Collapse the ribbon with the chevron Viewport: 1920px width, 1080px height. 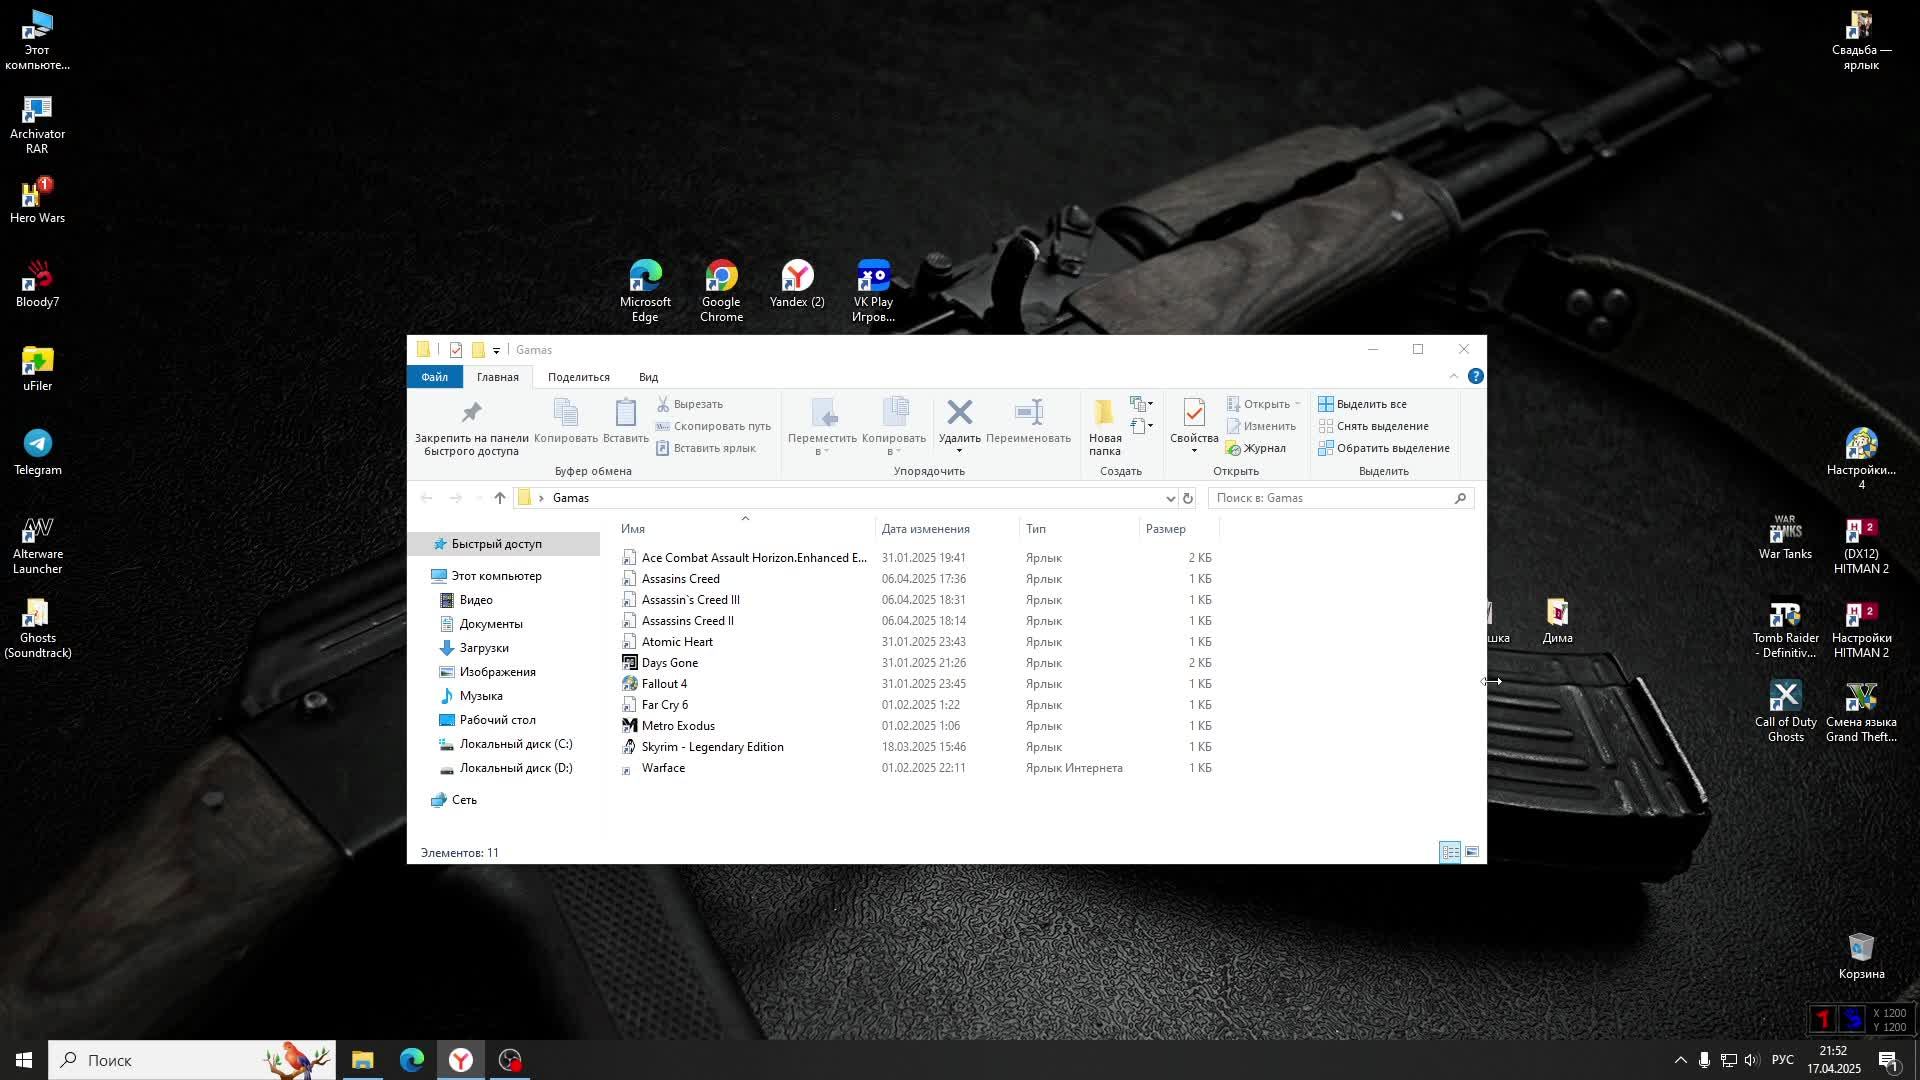(1453, 377)
